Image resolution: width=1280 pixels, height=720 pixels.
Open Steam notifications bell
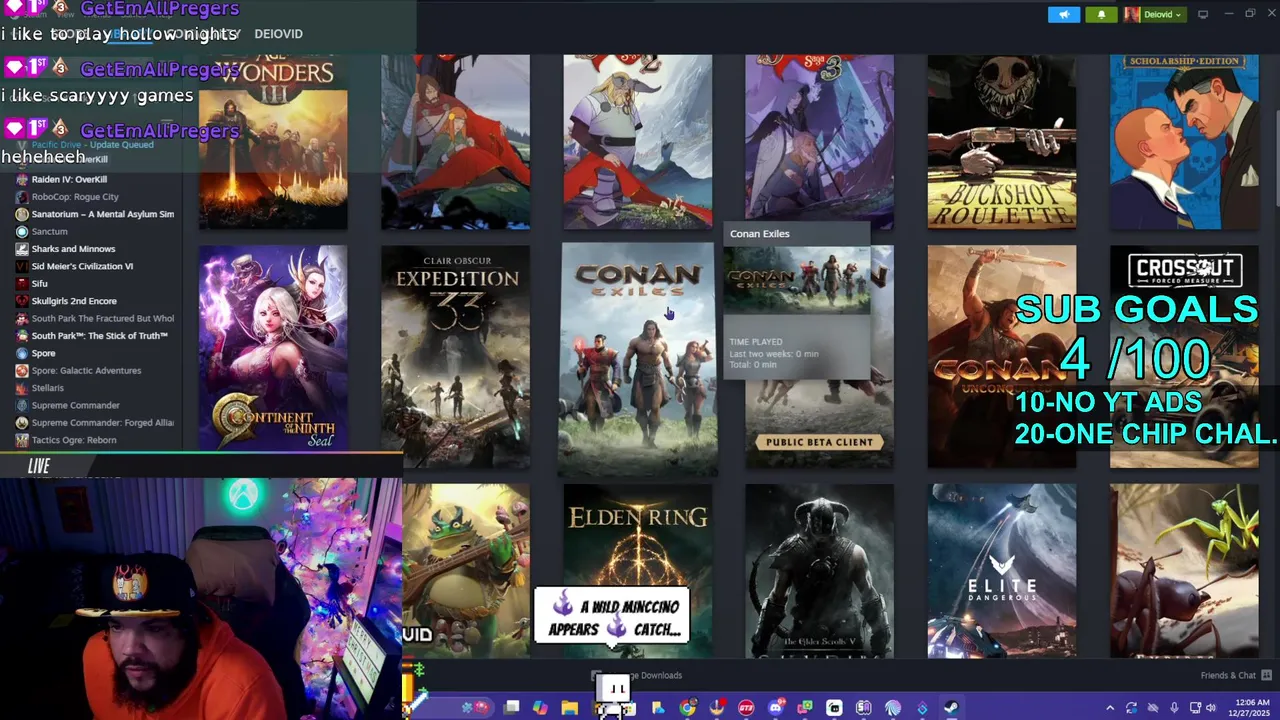pos(1101,14)
